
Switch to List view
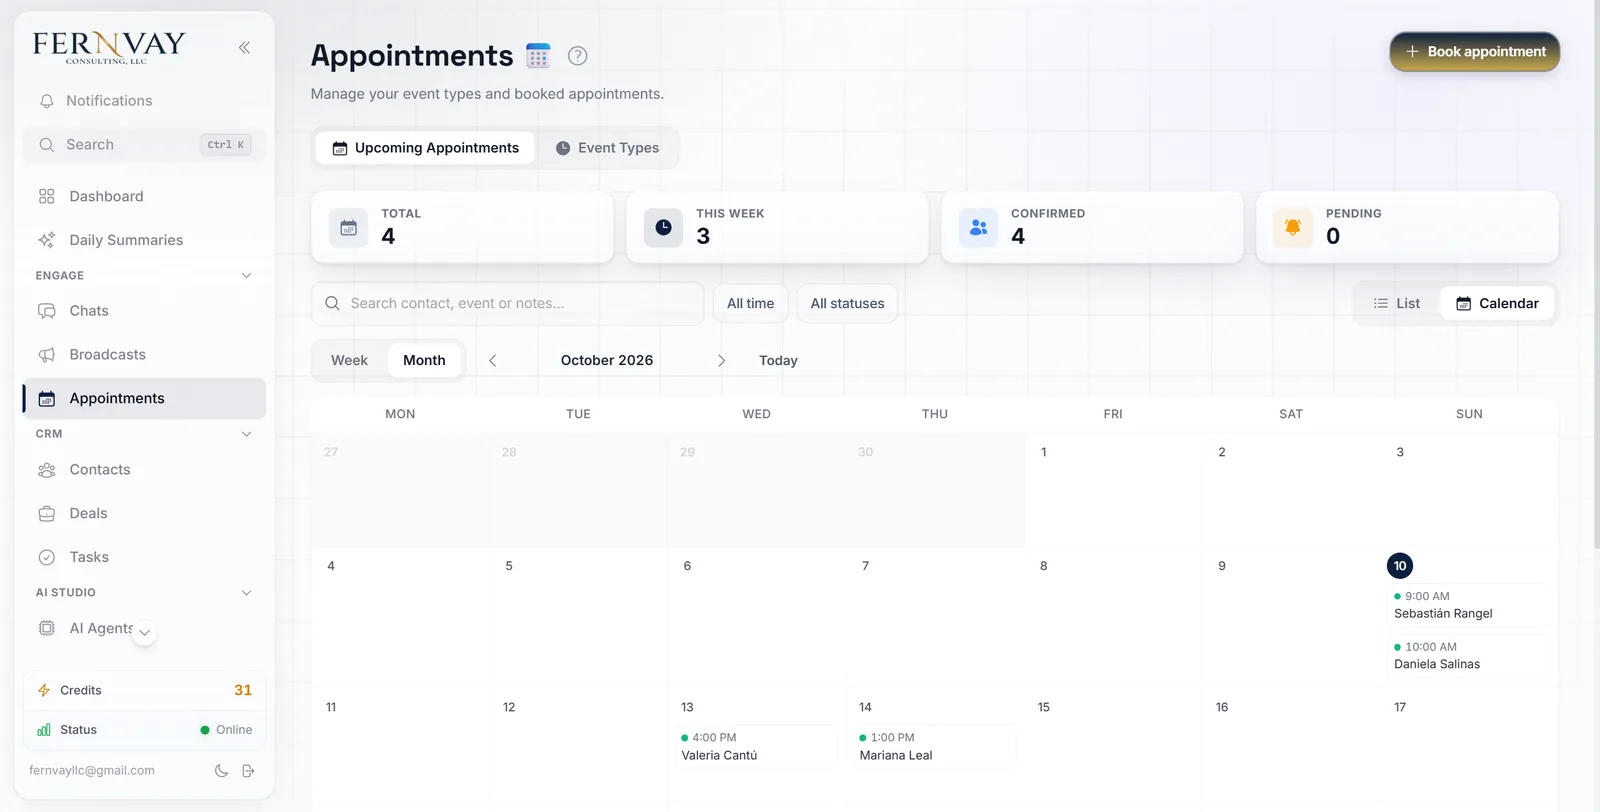click(1397, 304)
